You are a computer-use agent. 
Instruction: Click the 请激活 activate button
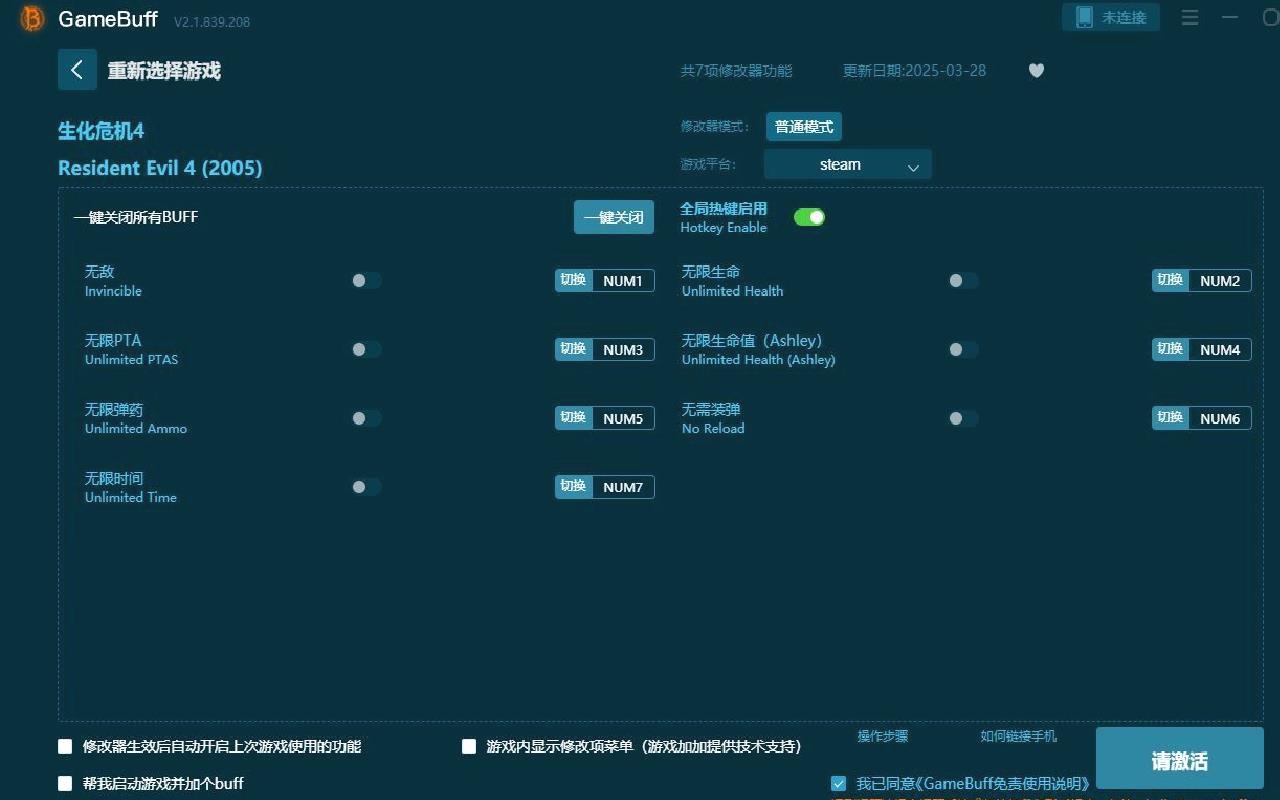pyautogui.click(x=1180, y=760)
